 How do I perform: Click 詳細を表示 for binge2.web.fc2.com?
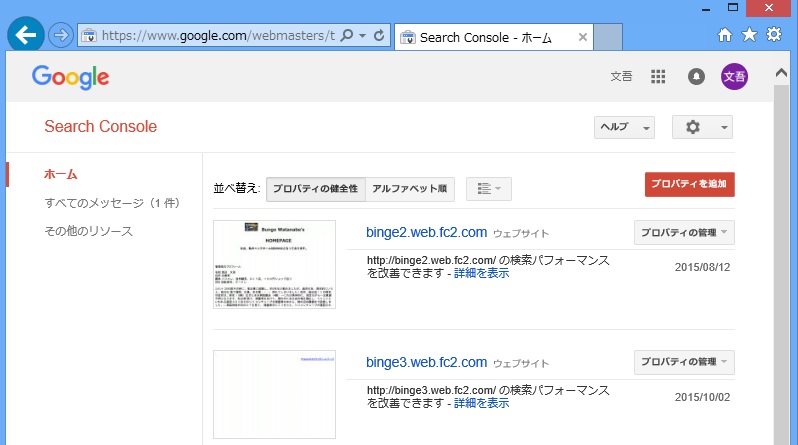pyautogui.click(x=481, y=273)
